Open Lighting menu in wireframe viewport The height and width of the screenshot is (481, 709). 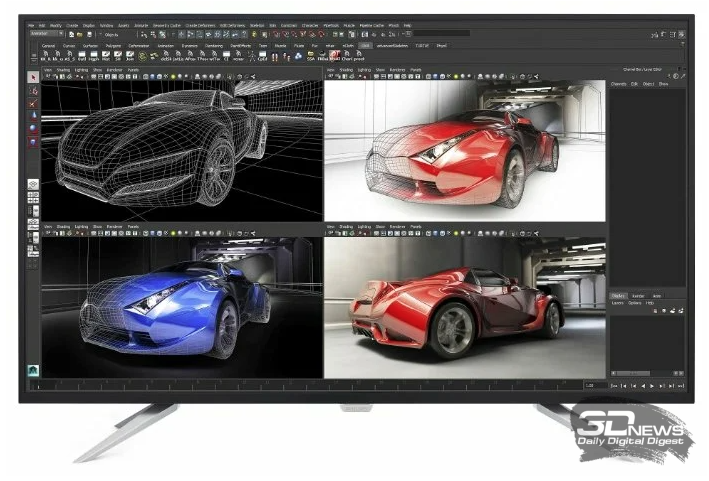tap(81, 70)
